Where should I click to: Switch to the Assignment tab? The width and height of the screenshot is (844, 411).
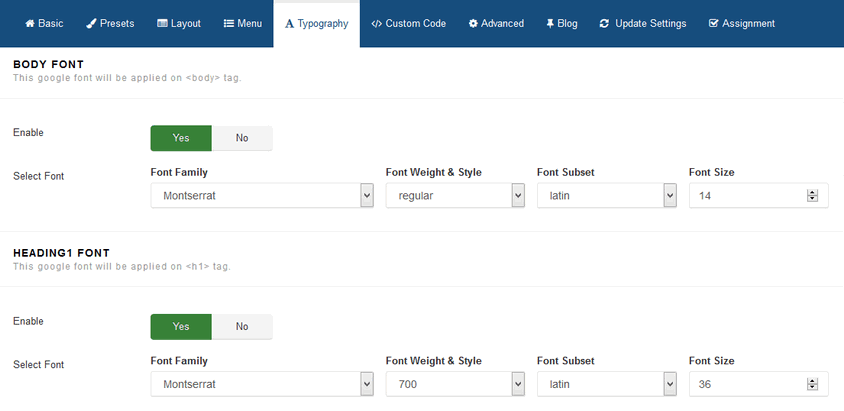743,23
